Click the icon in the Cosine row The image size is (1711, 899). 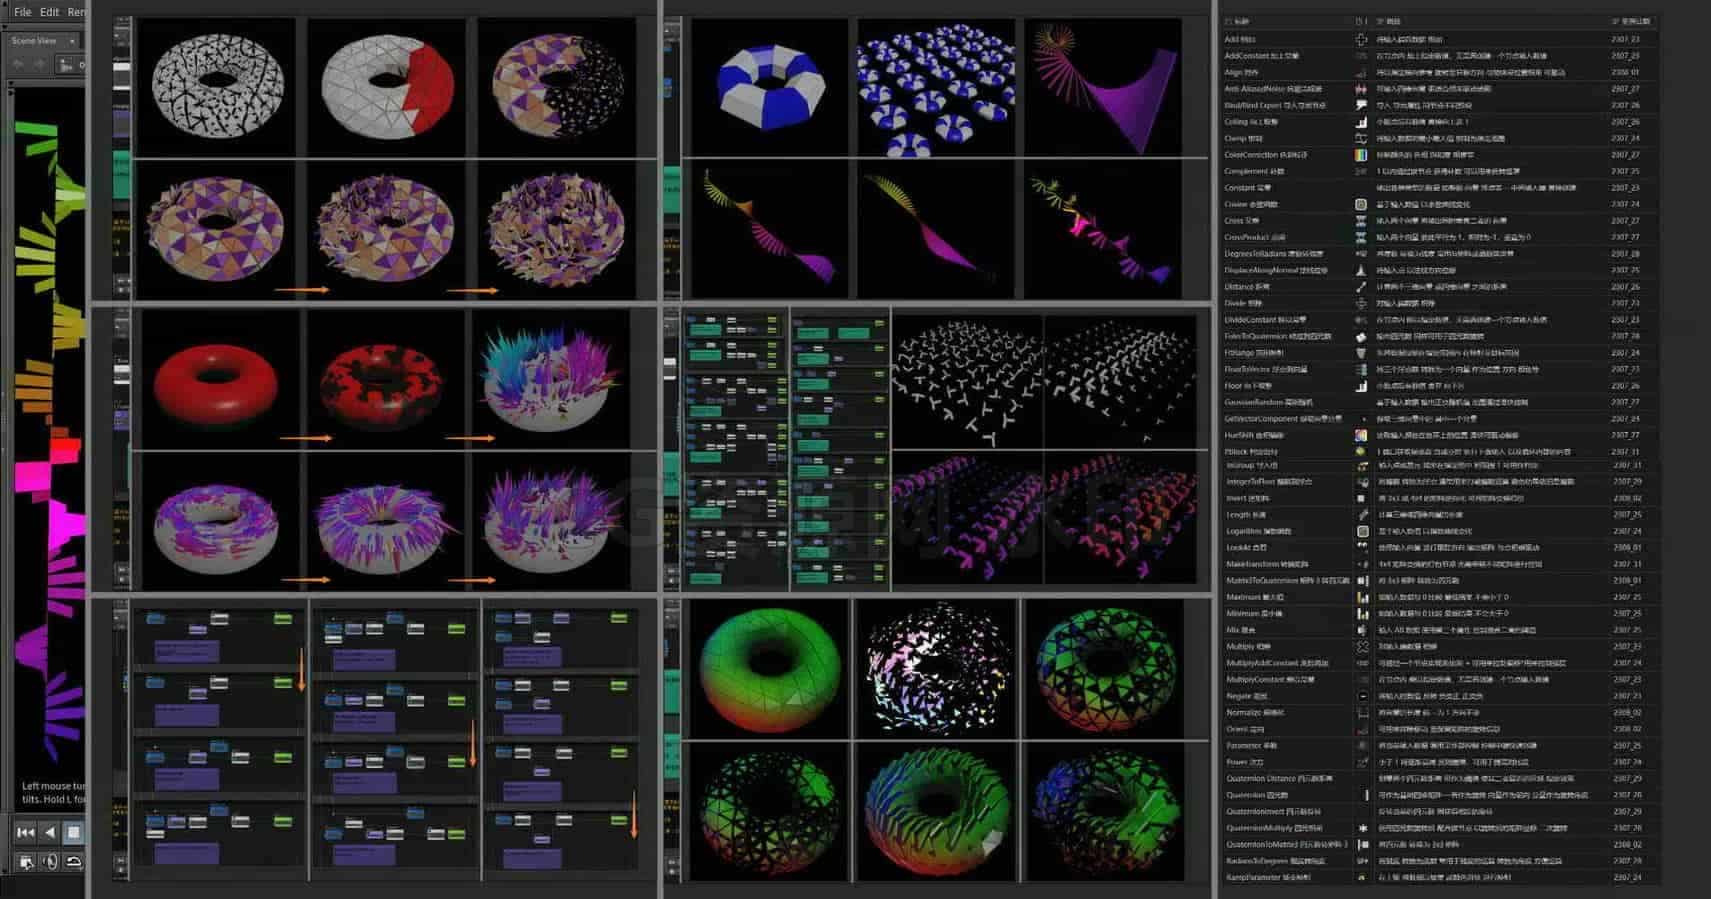pos(1361,204)
